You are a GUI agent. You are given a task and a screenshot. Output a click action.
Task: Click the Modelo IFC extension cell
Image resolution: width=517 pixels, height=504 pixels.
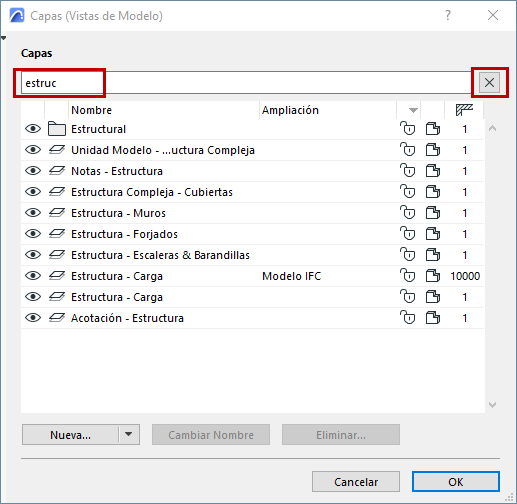click(291, 276)
